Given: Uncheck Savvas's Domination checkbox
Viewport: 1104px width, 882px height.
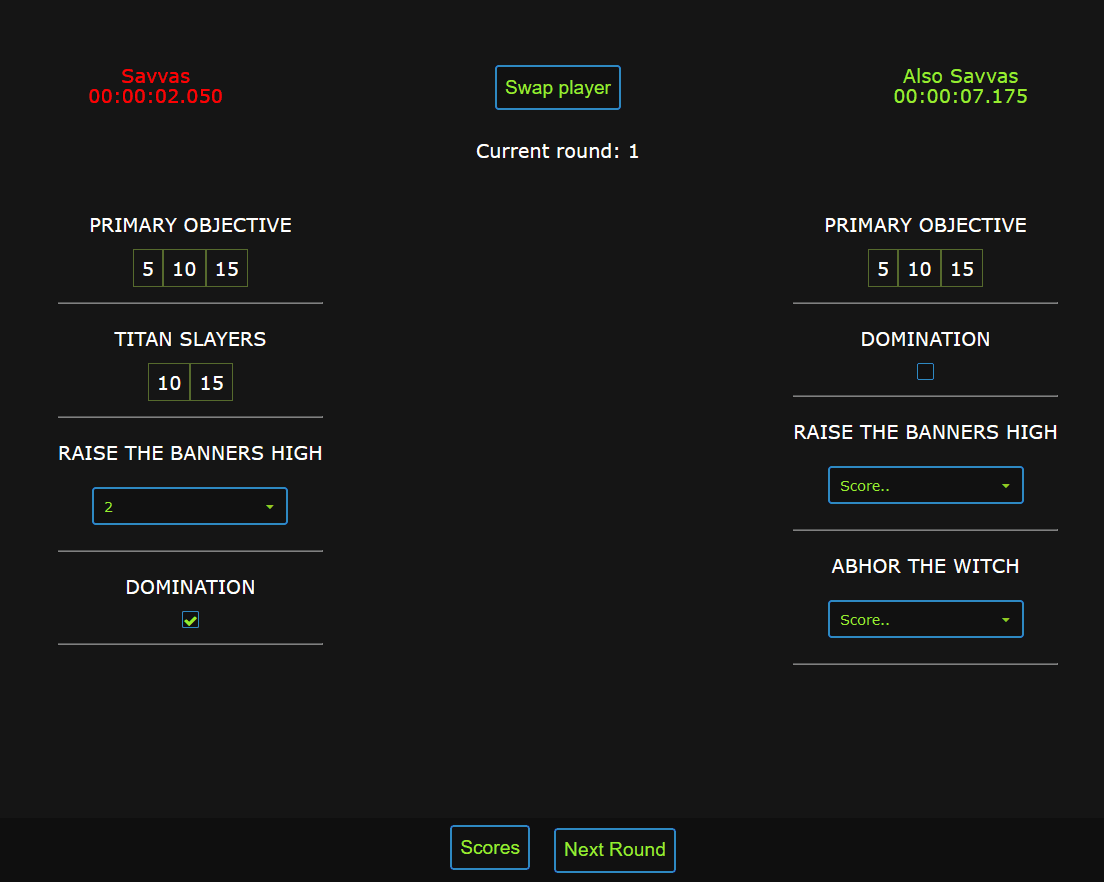Looking at the screenshot, I should click(x=190, y=619).
